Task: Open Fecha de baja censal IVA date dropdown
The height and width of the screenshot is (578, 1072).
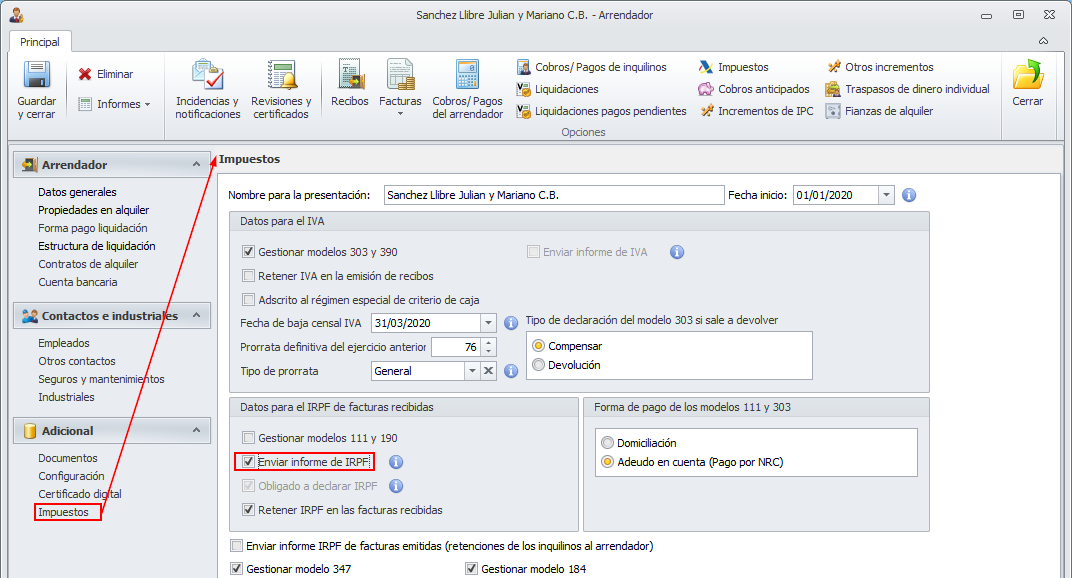Action: pyautogui.click(x=488, y=323)
